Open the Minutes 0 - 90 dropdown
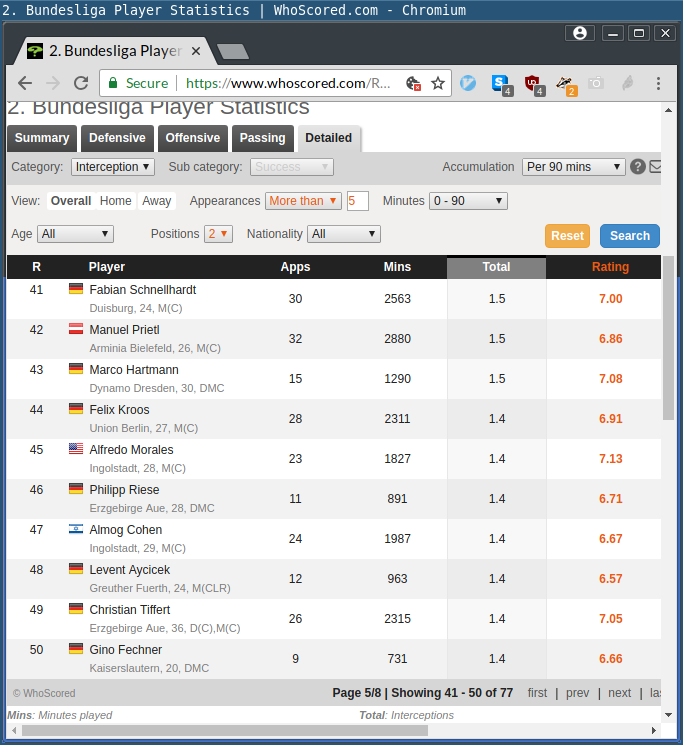This screenshot has width=683, height=745. (x=468, y=201)
